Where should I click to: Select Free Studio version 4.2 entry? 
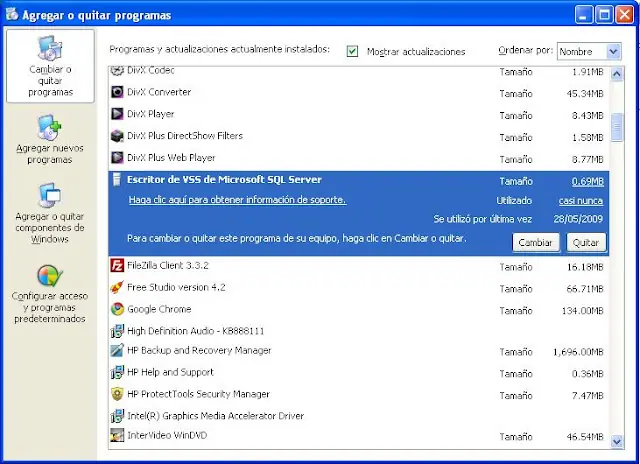pyautogui.click(x=359, y=288)
